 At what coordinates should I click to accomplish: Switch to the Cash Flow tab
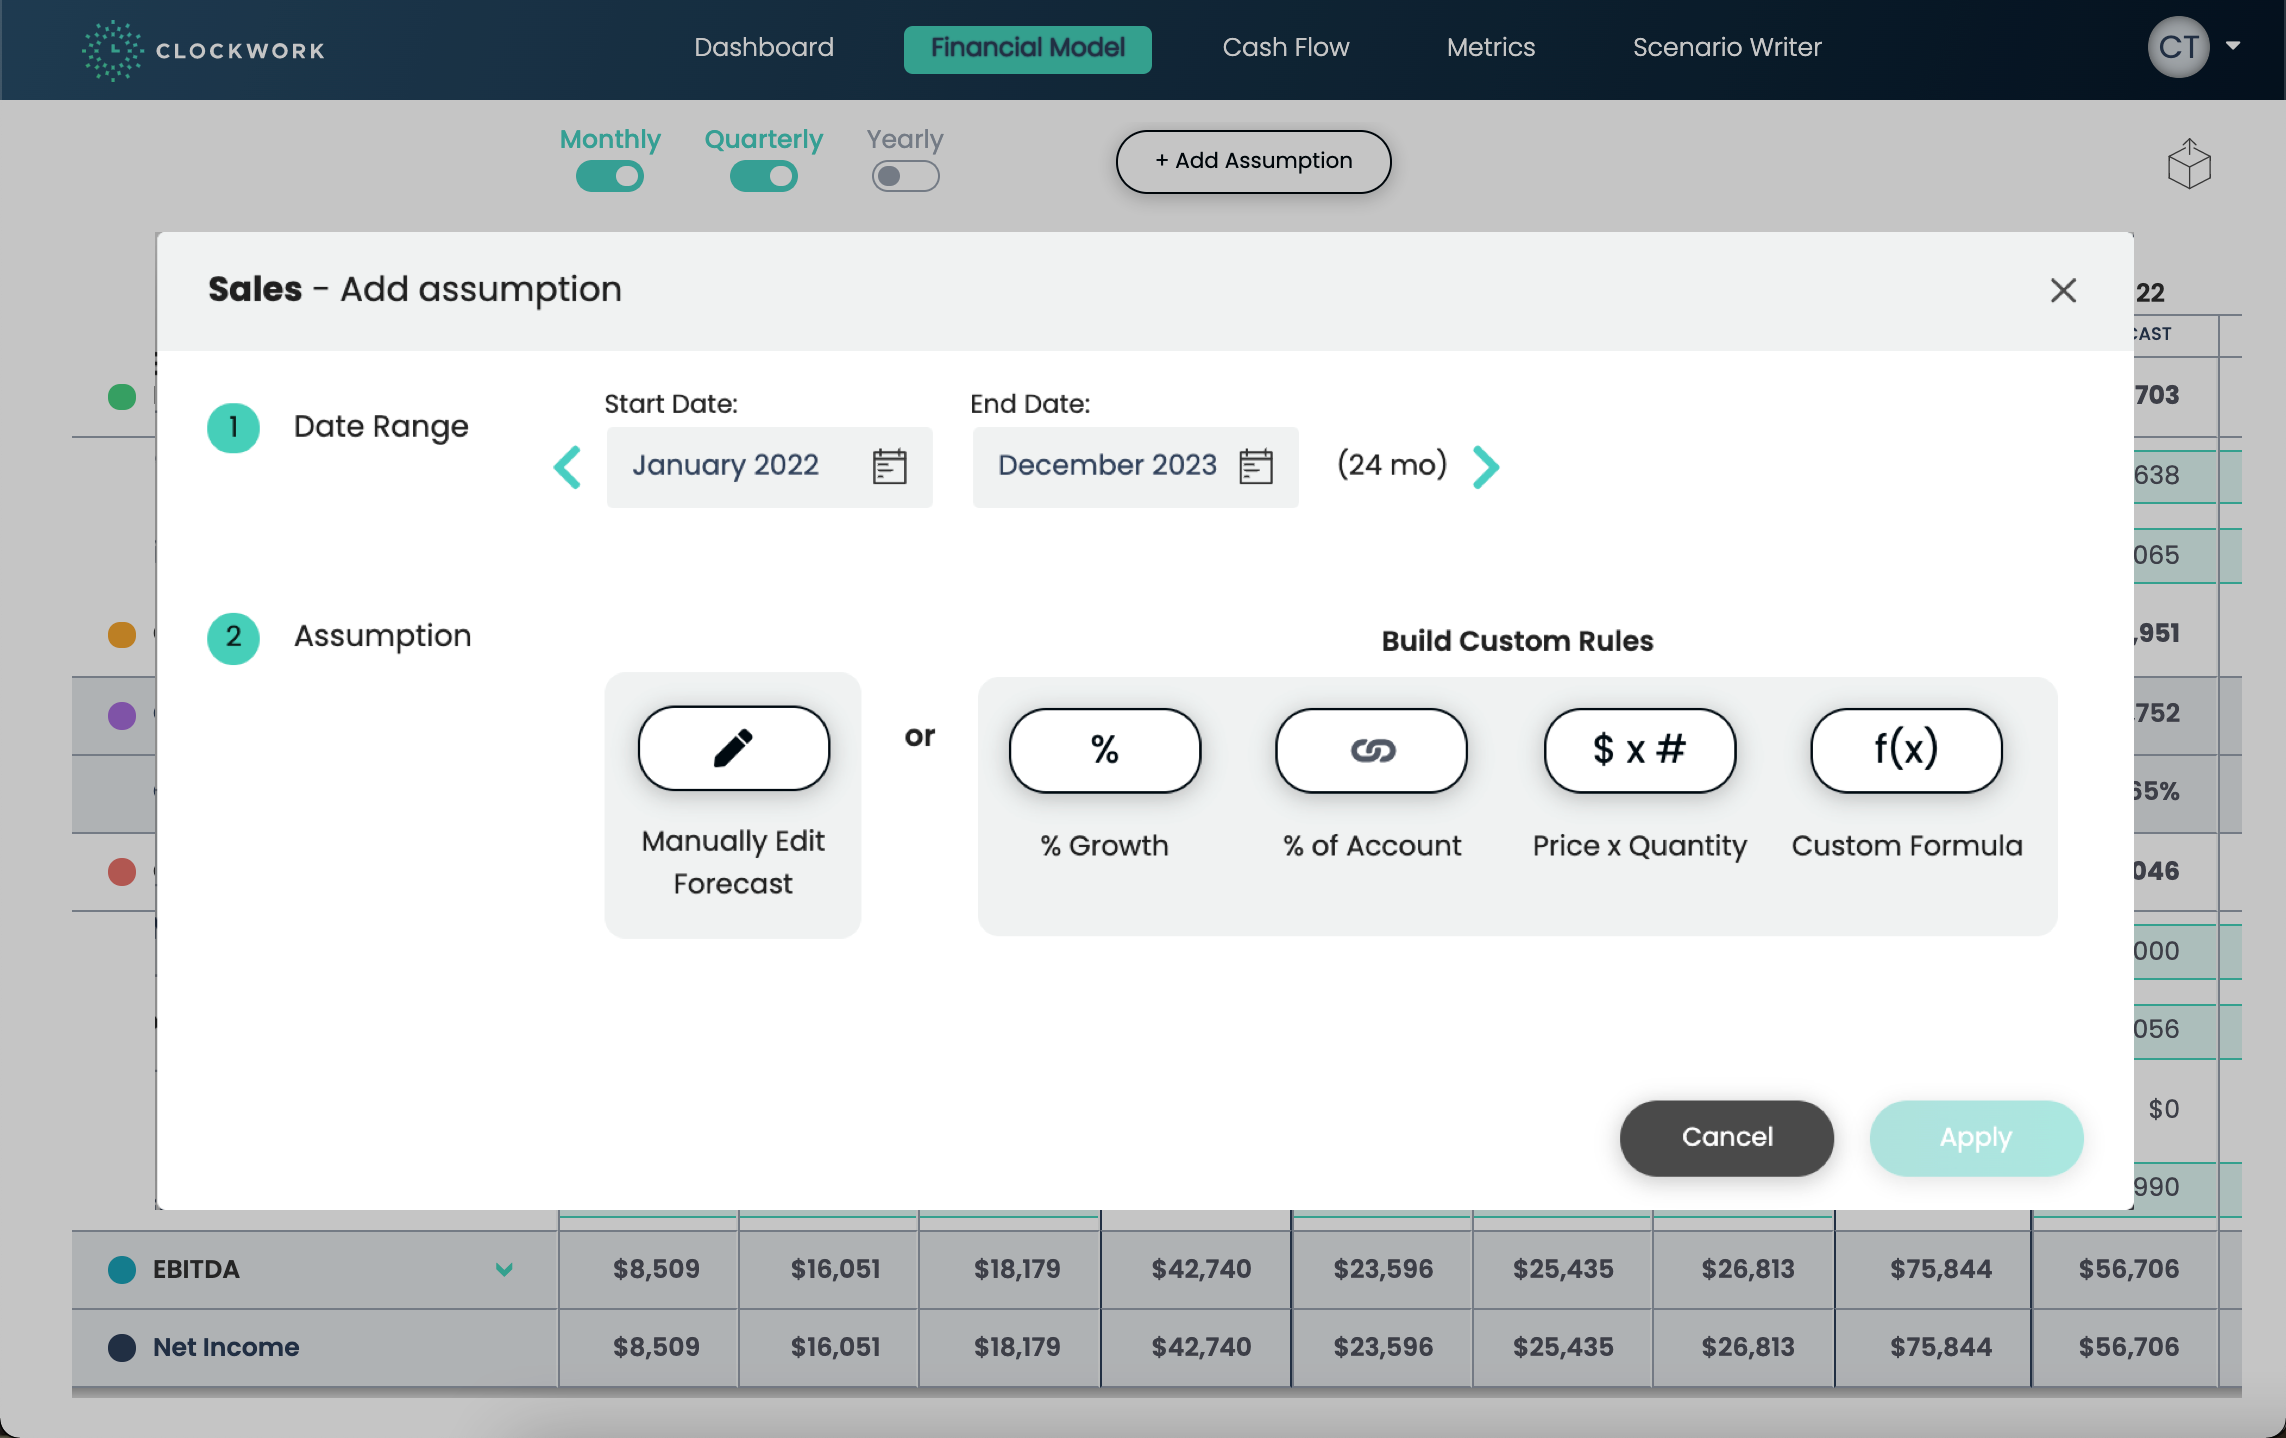pyautogui.click(x=1285, y=45)
